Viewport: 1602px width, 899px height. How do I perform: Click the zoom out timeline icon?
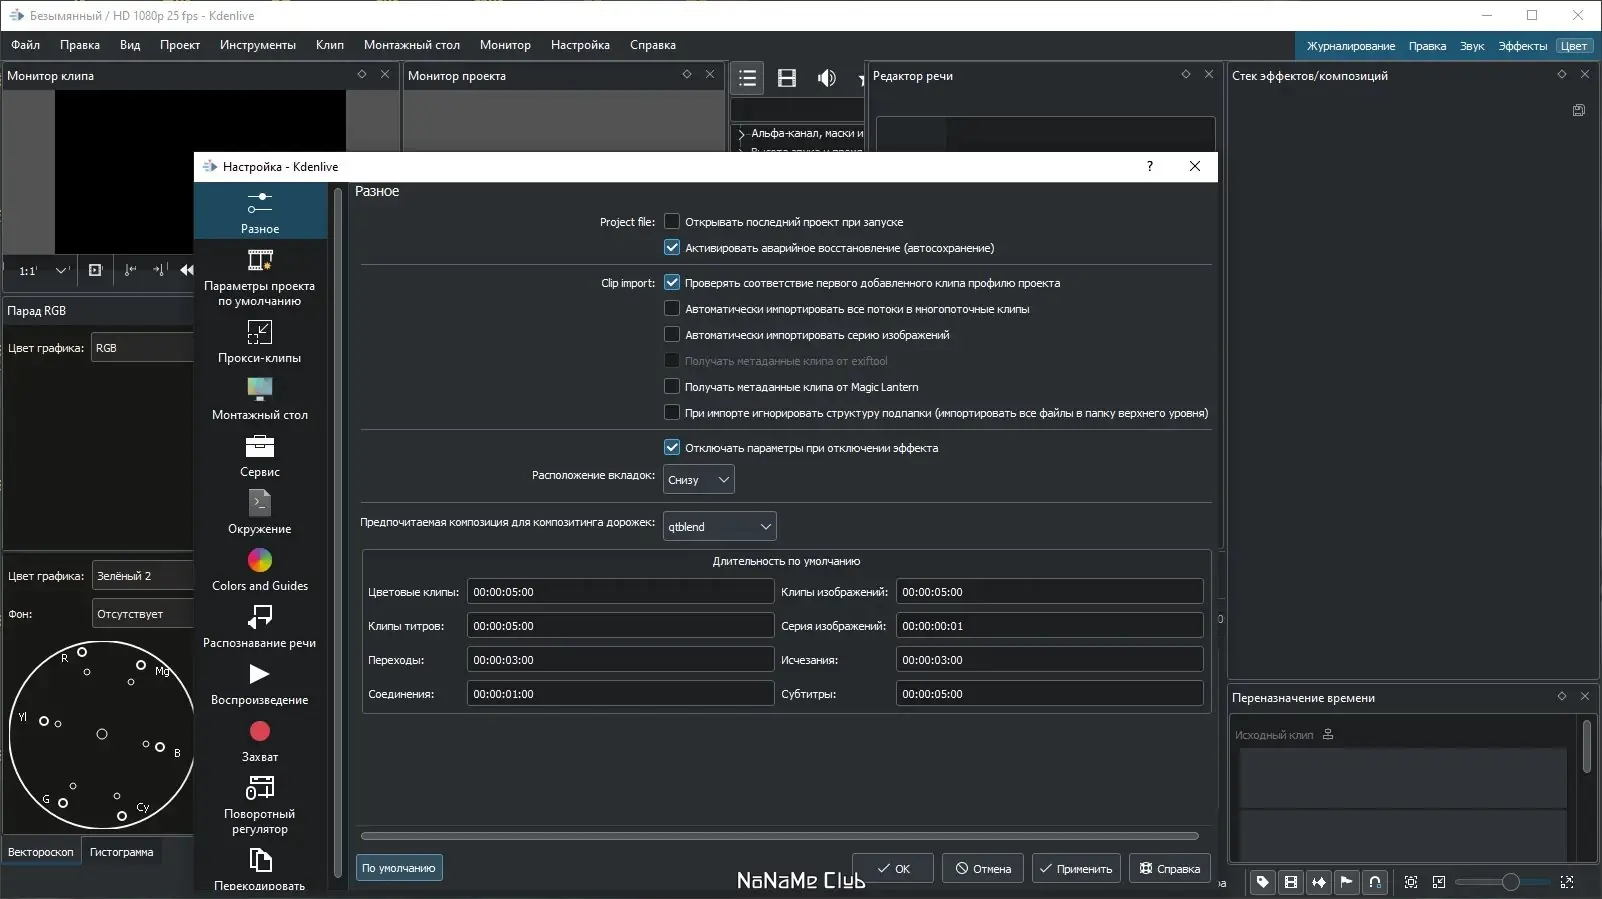click(x=1439, y=882)
